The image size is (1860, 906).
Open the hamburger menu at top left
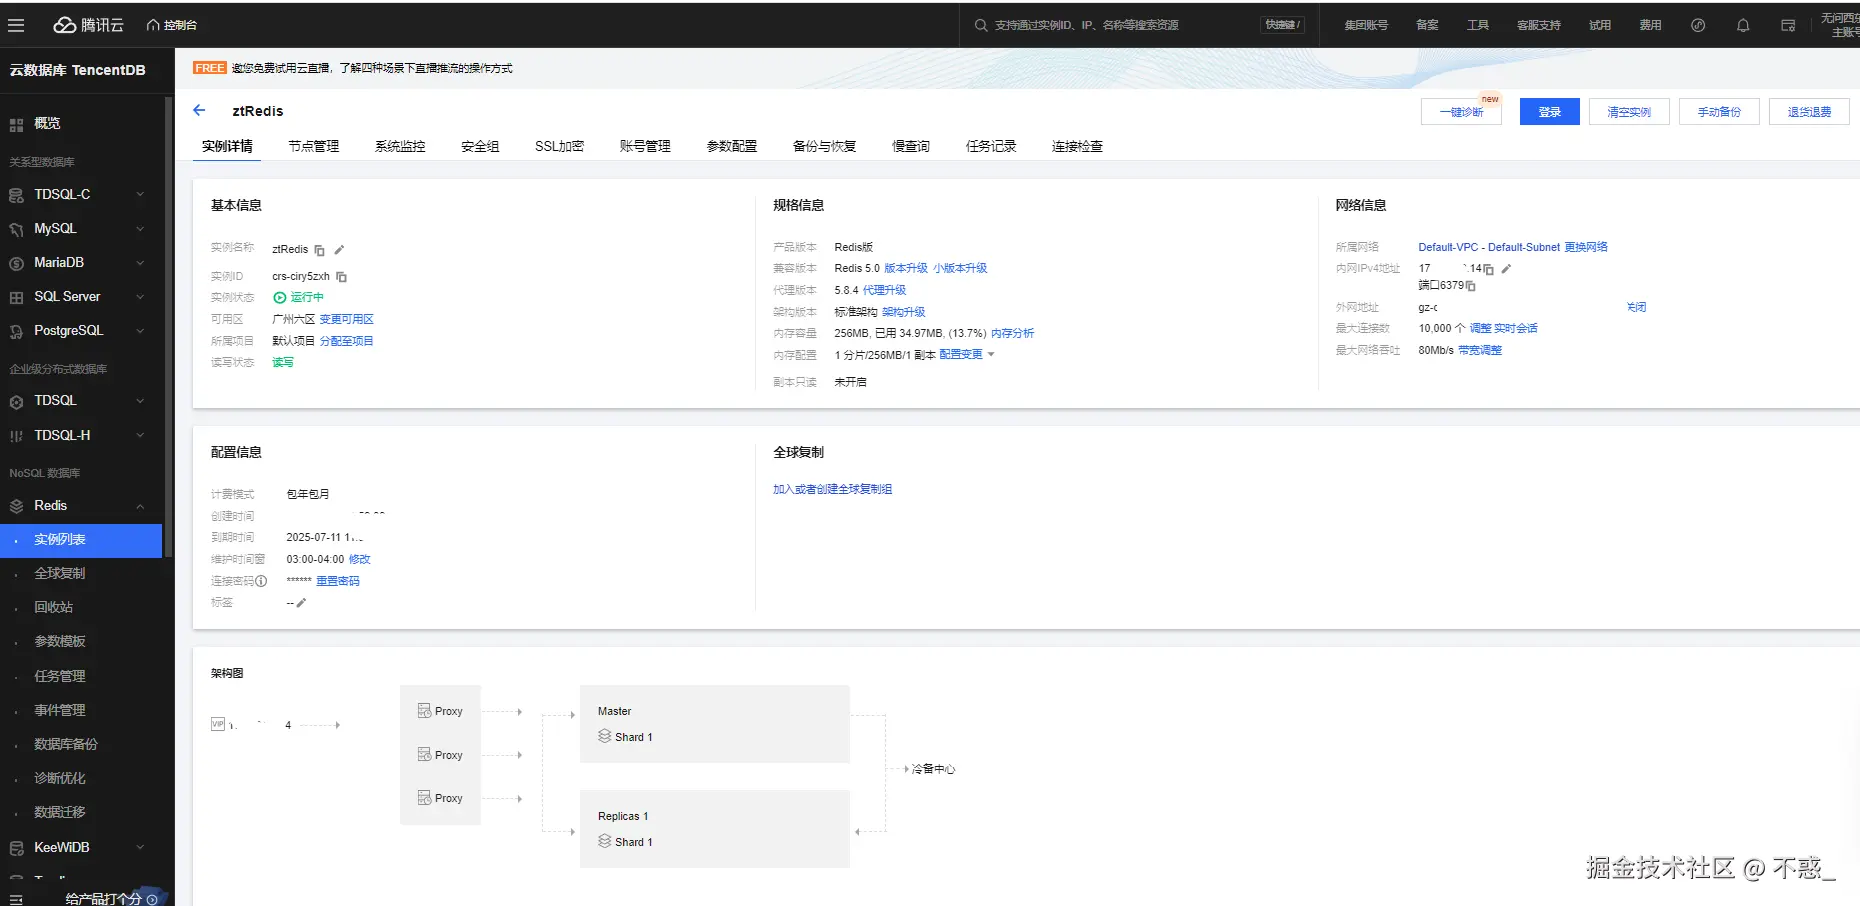[x=16, y=25]
